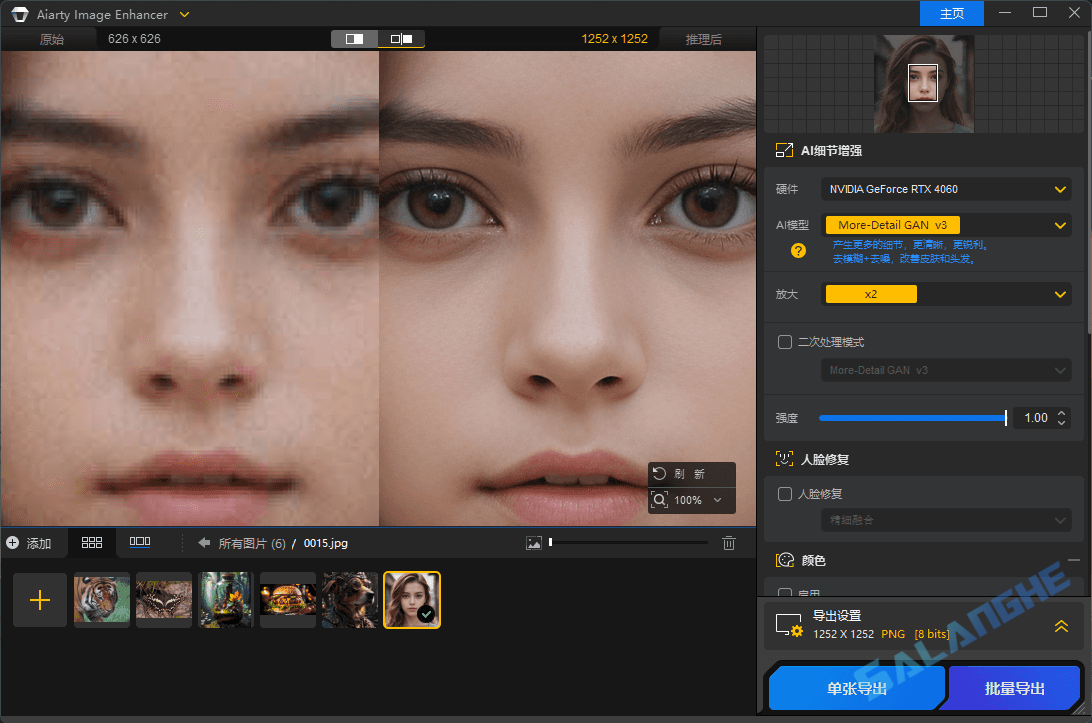This screenshot has width=1092, height=723.
Task: Click the 添加 plus icon to add images
Action: [10, 542]
